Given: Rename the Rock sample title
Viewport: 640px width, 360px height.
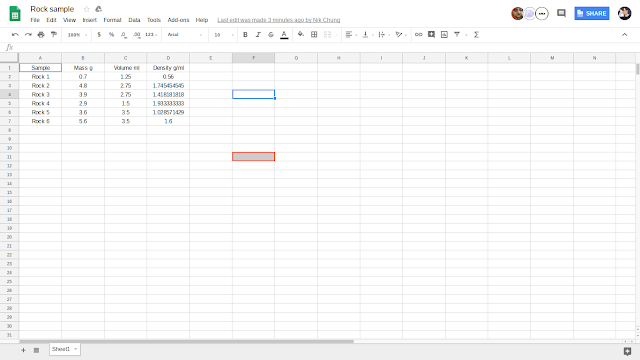Looking at the screenshot, I should pos(52,9).
